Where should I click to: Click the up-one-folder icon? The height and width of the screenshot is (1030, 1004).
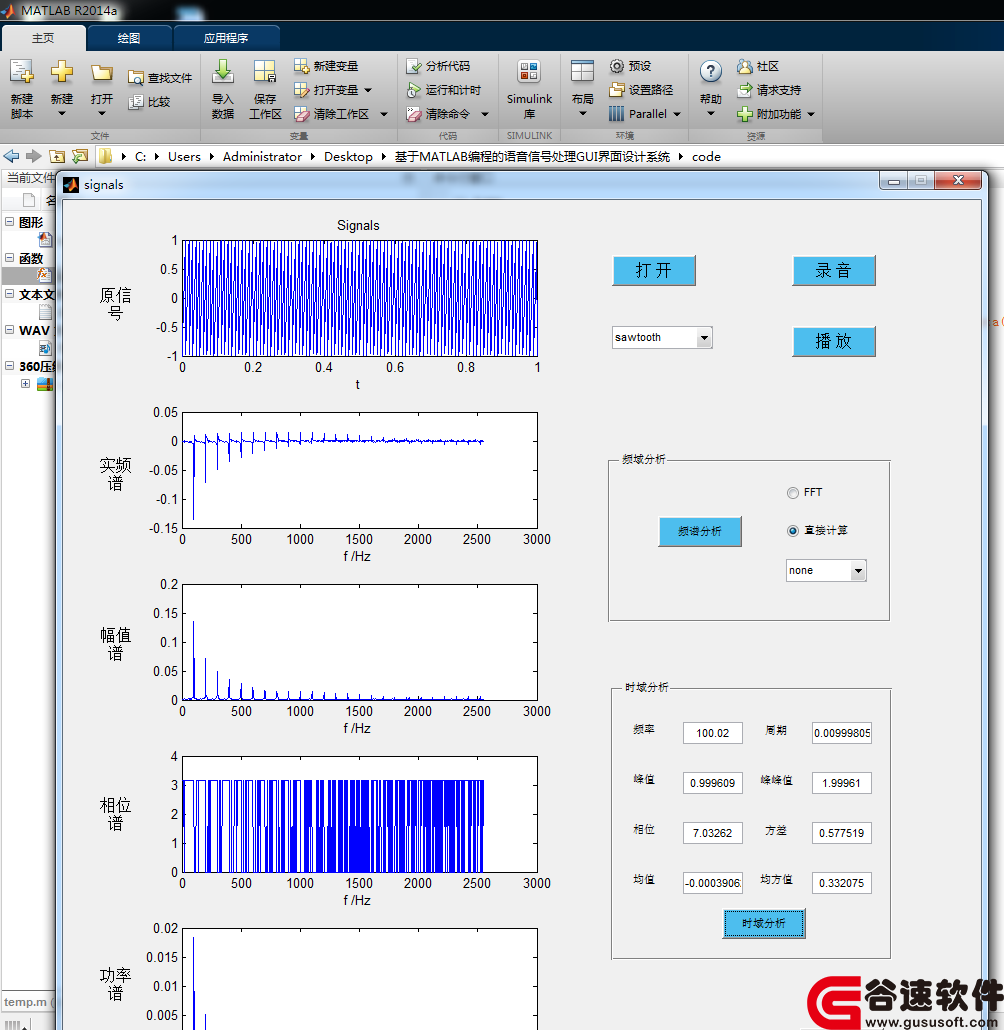[x=57, y=156]
